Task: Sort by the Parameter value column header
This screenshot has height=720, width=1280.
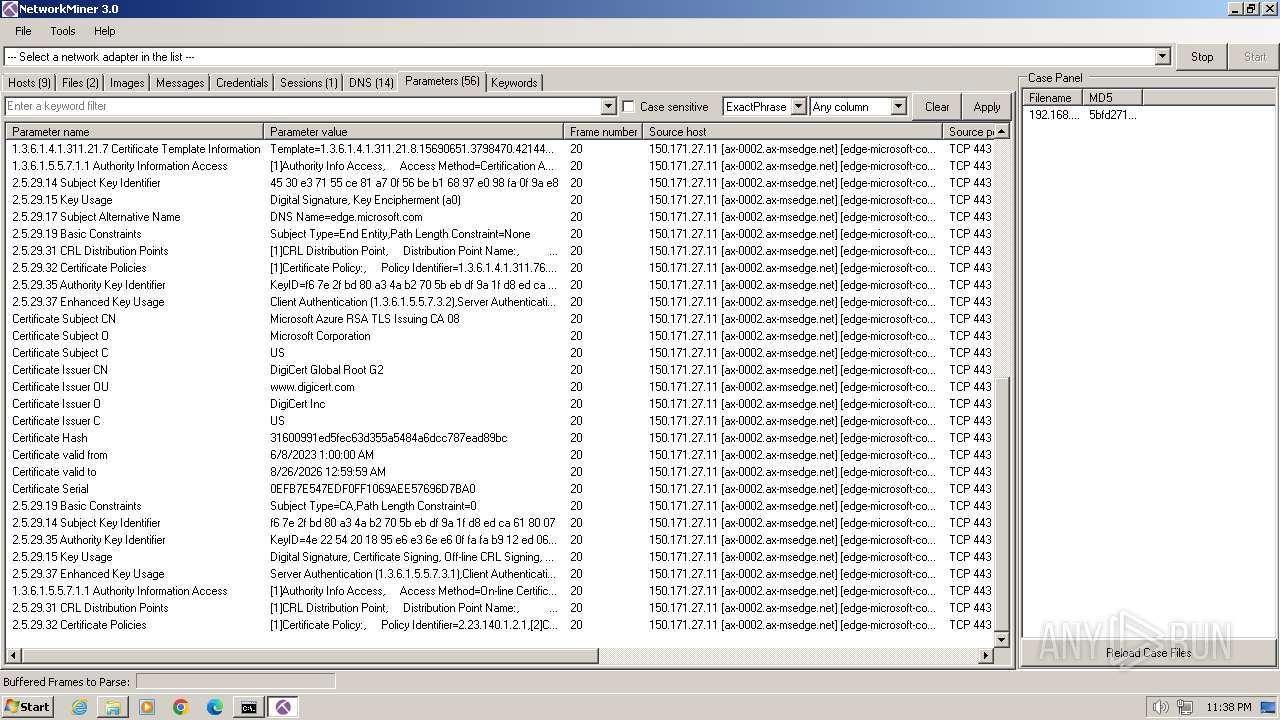Action: [413, 131]
